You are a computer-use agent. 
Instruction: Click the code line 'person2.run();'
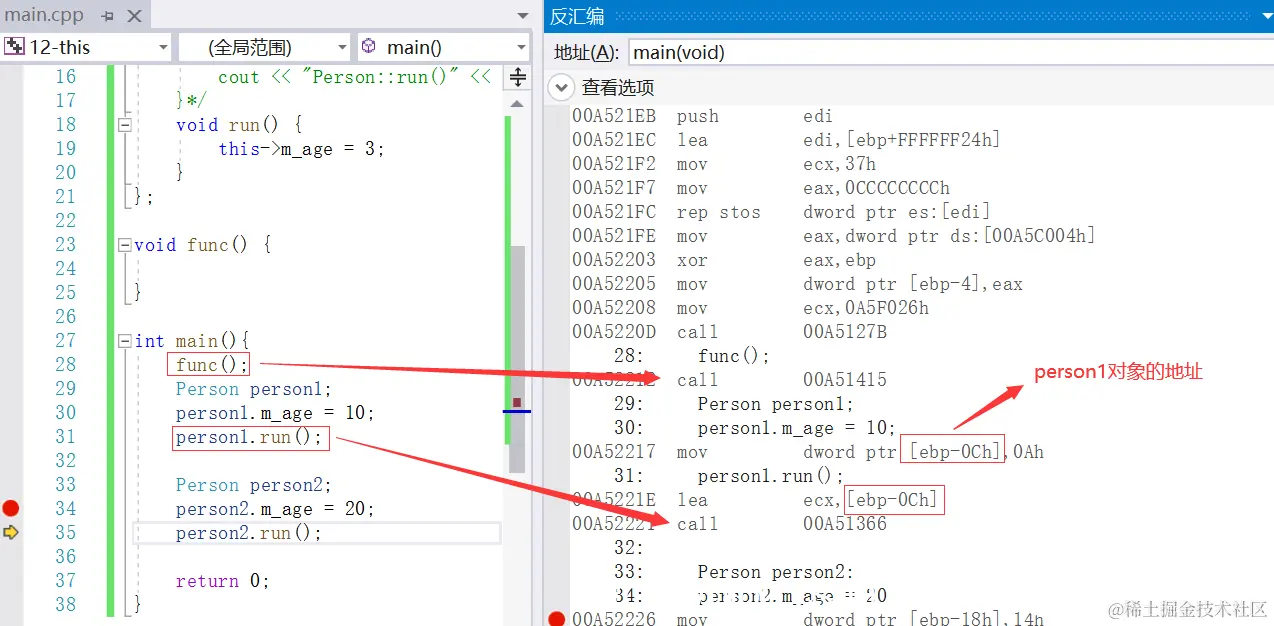[249, 533]
